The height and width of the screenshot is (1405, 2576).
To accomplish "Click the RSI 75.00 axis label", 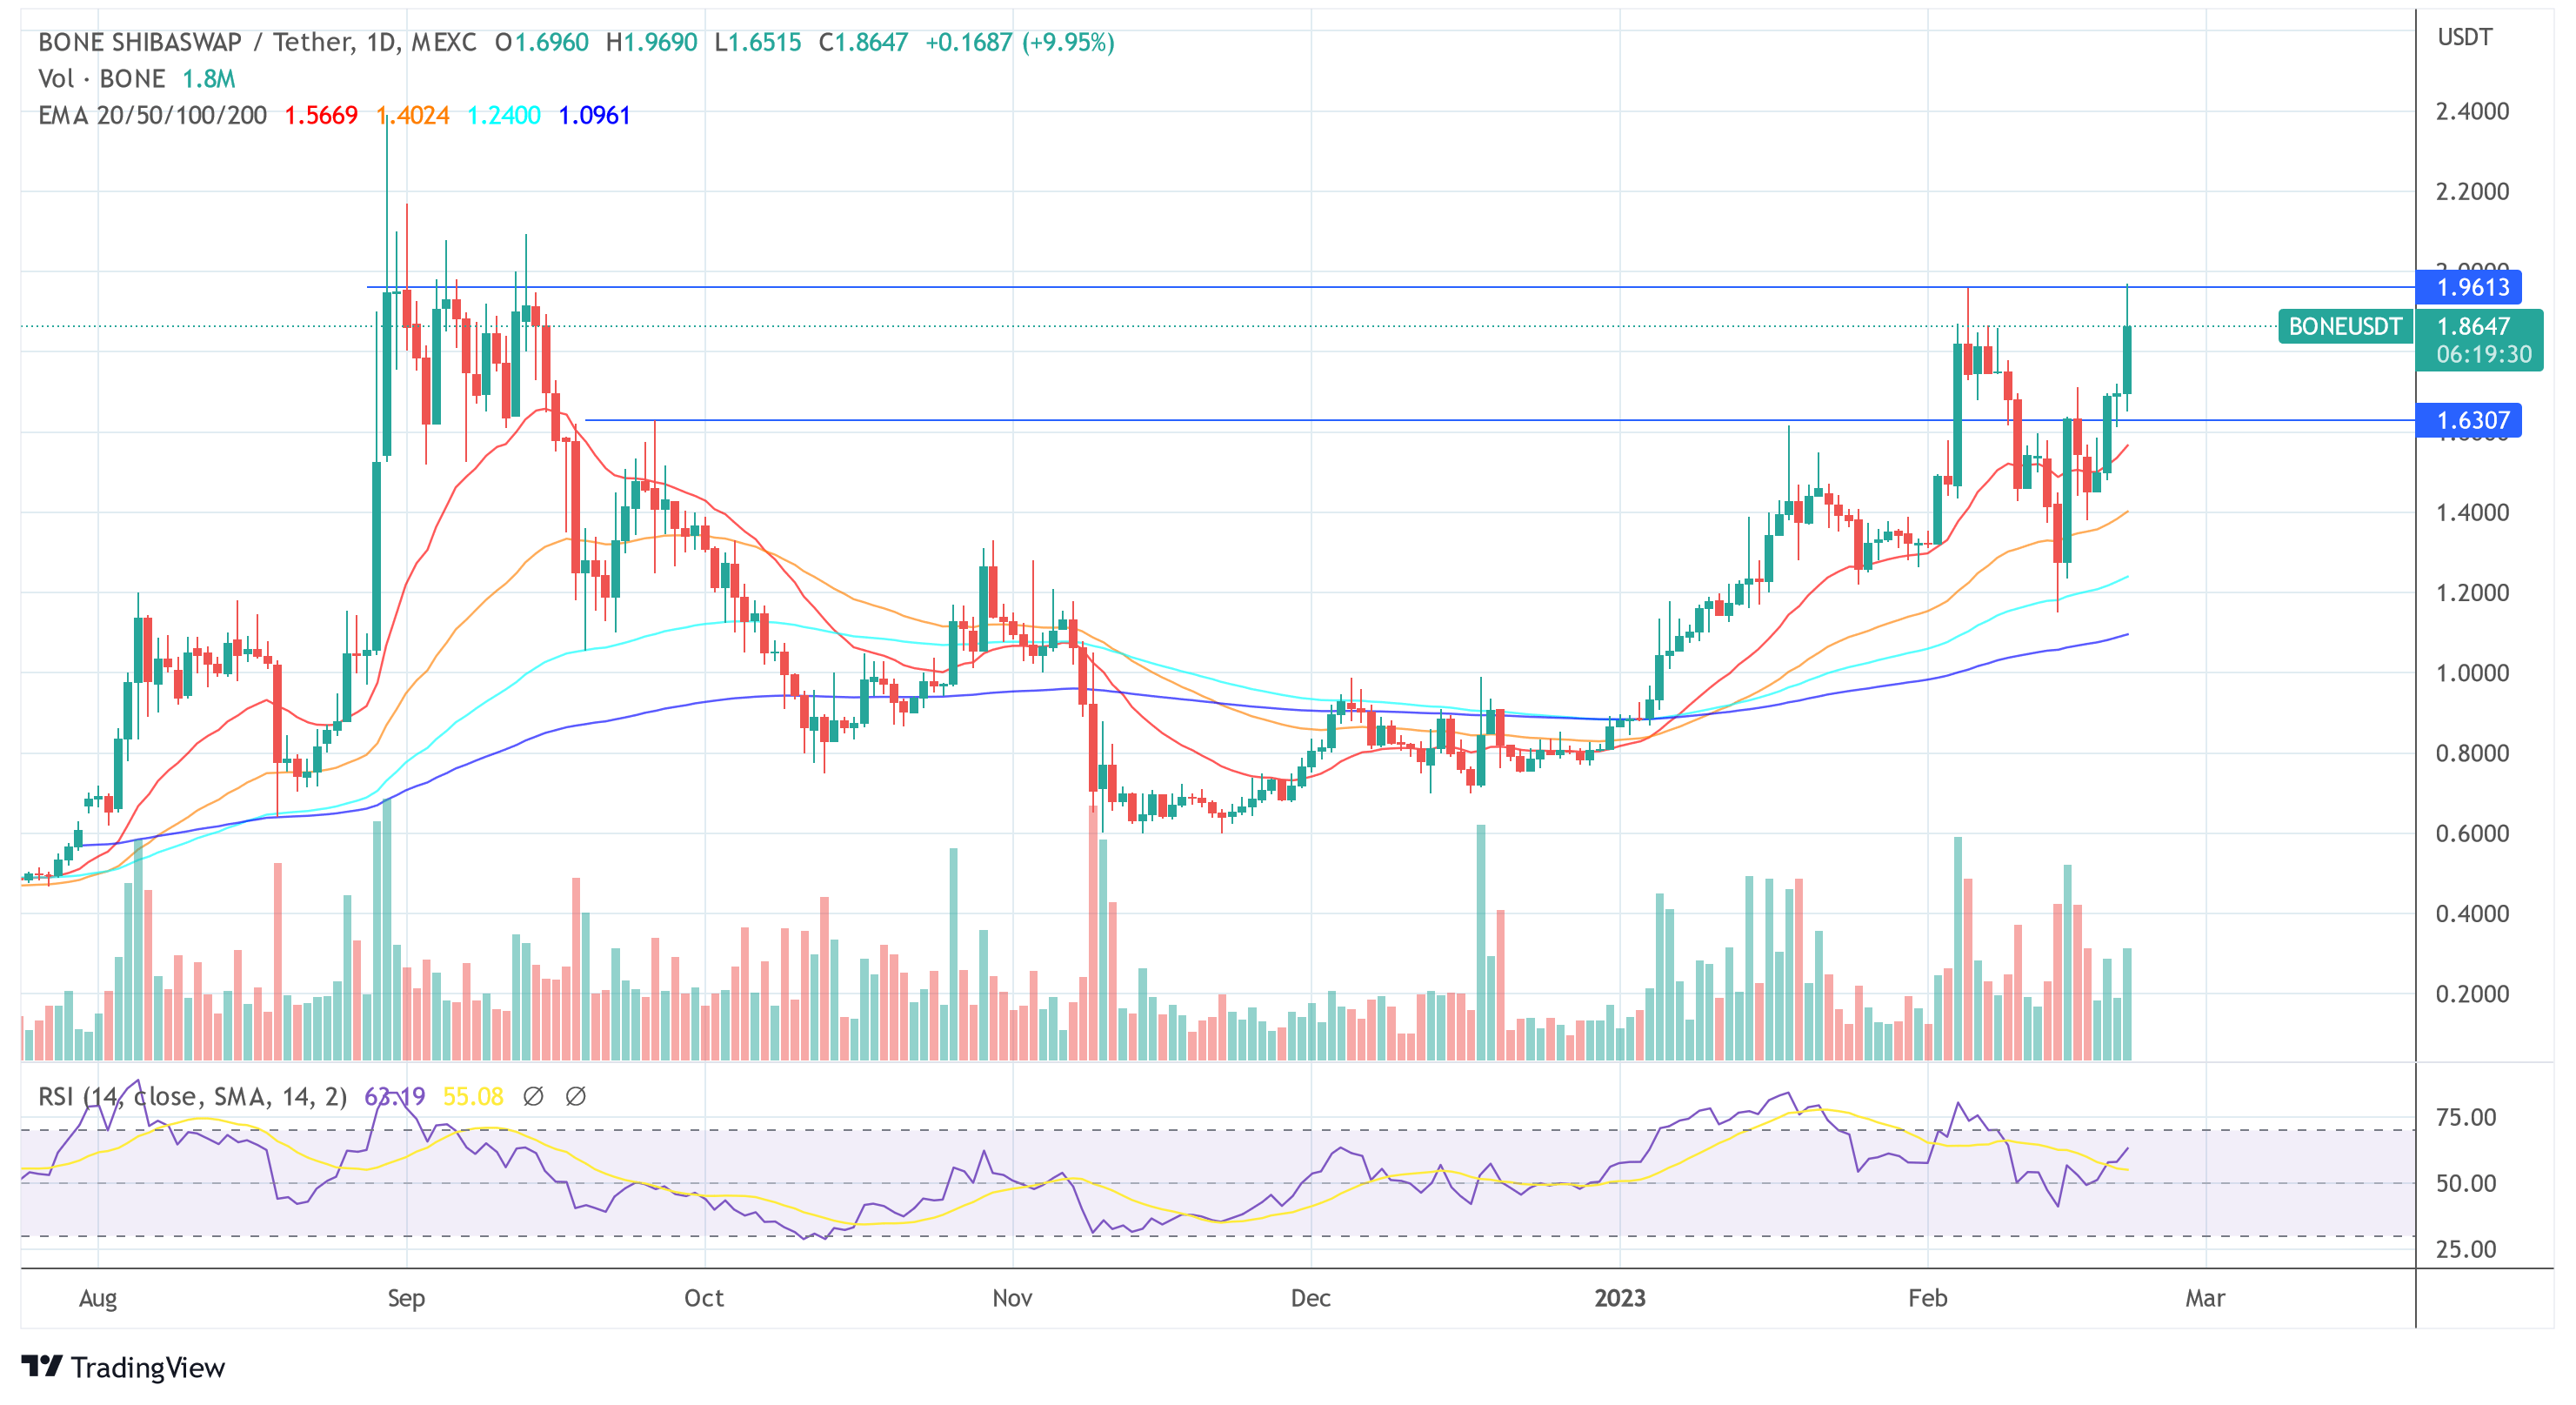I will pyautogui.click(x=2466, y=1118).
